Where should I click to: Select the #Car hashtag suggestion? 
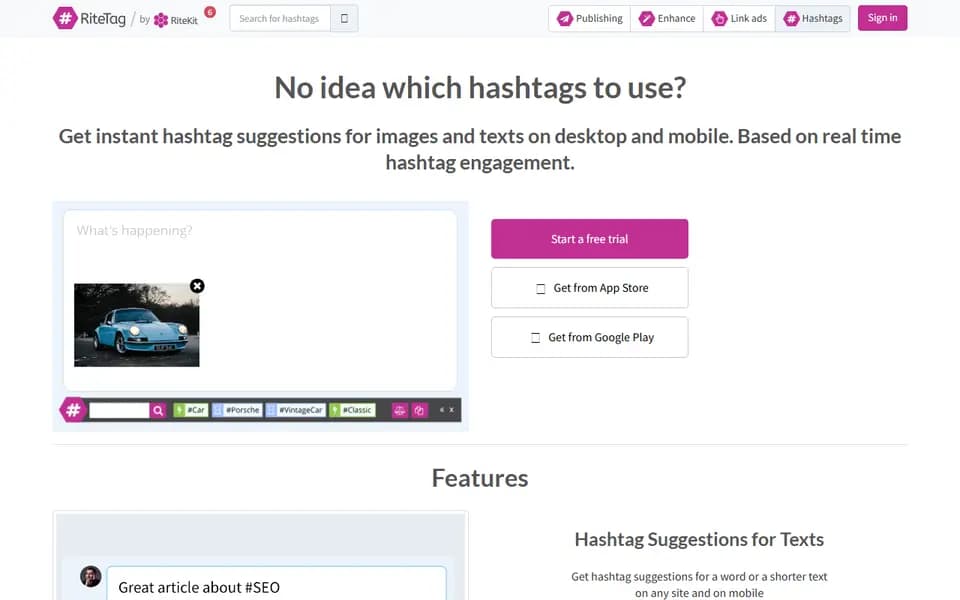(191, 410)
